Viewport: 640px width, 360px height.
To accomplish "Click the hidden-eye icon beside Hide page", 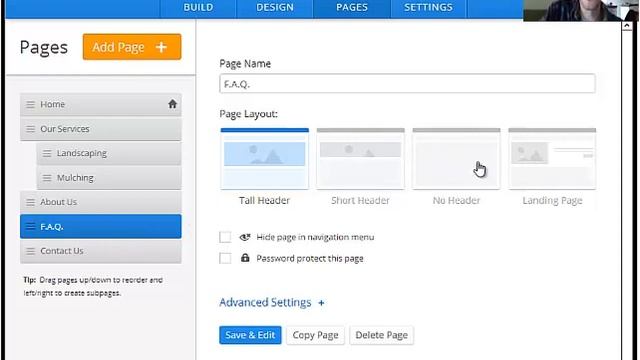I will click(x=245, y=237).
